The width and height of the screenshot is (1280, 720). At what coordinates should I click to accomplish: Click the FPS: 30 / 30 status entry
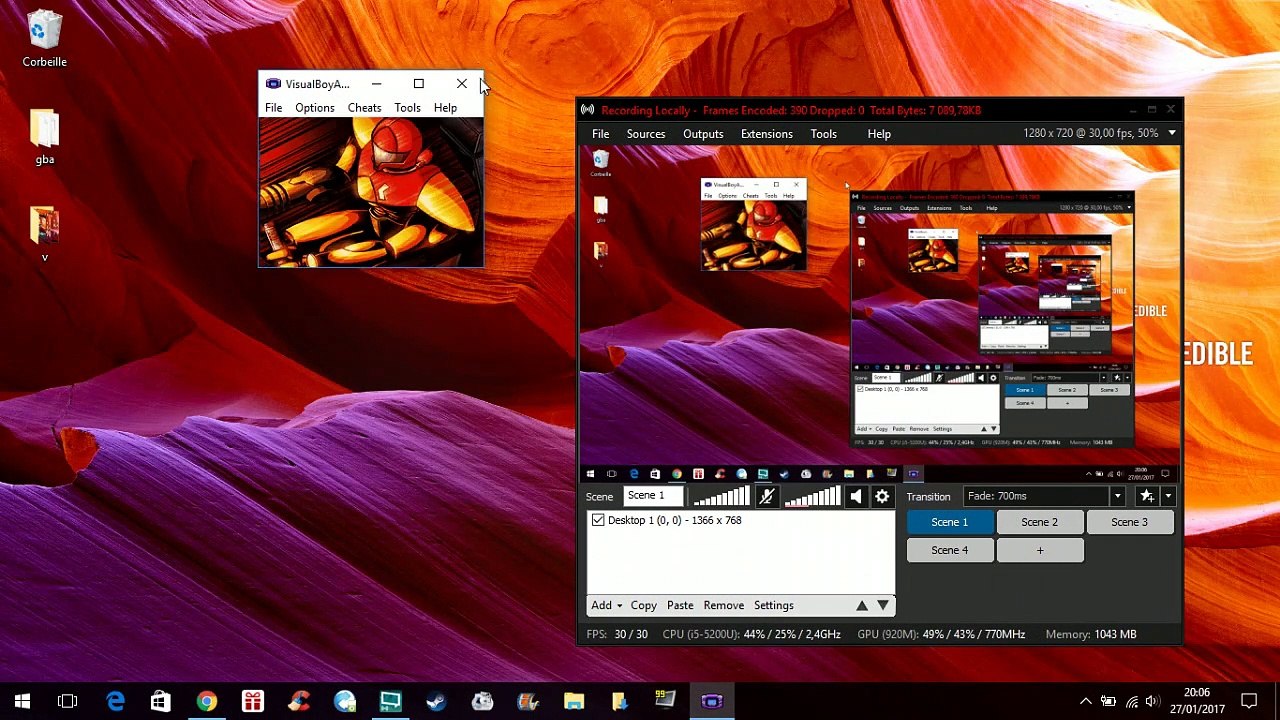pyautogui.click(x=617, y=634)
